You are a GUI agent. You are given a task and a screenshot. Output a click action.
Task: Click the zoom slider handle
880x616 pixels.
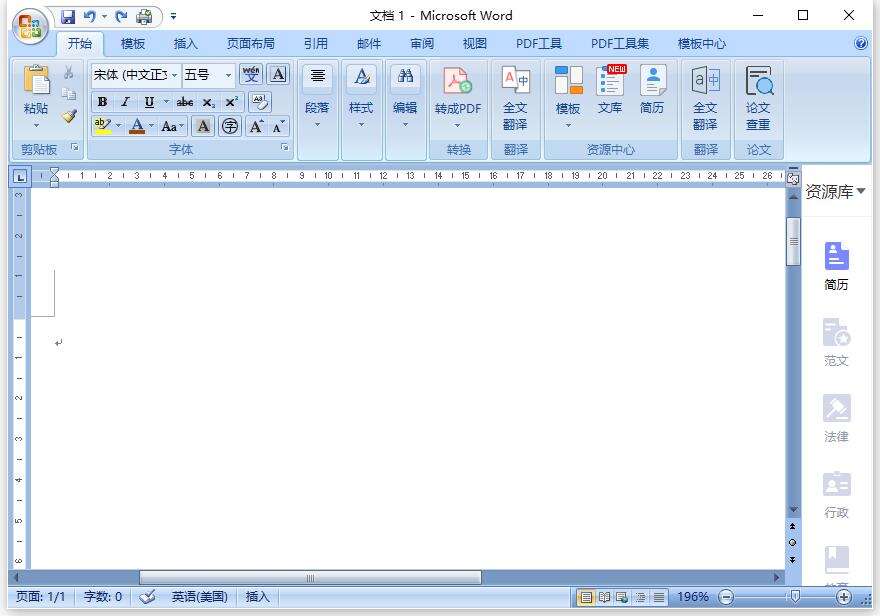click(795, 597)
